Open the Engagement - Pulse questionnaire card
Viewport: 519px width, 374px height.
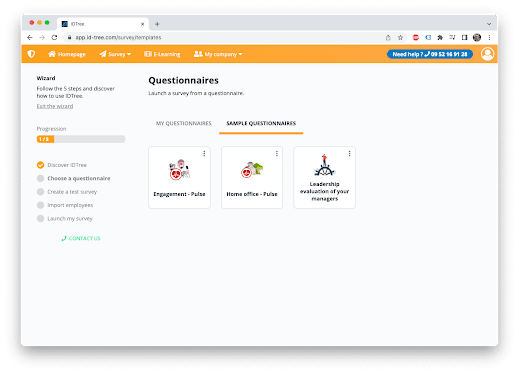tap(179, 178)
